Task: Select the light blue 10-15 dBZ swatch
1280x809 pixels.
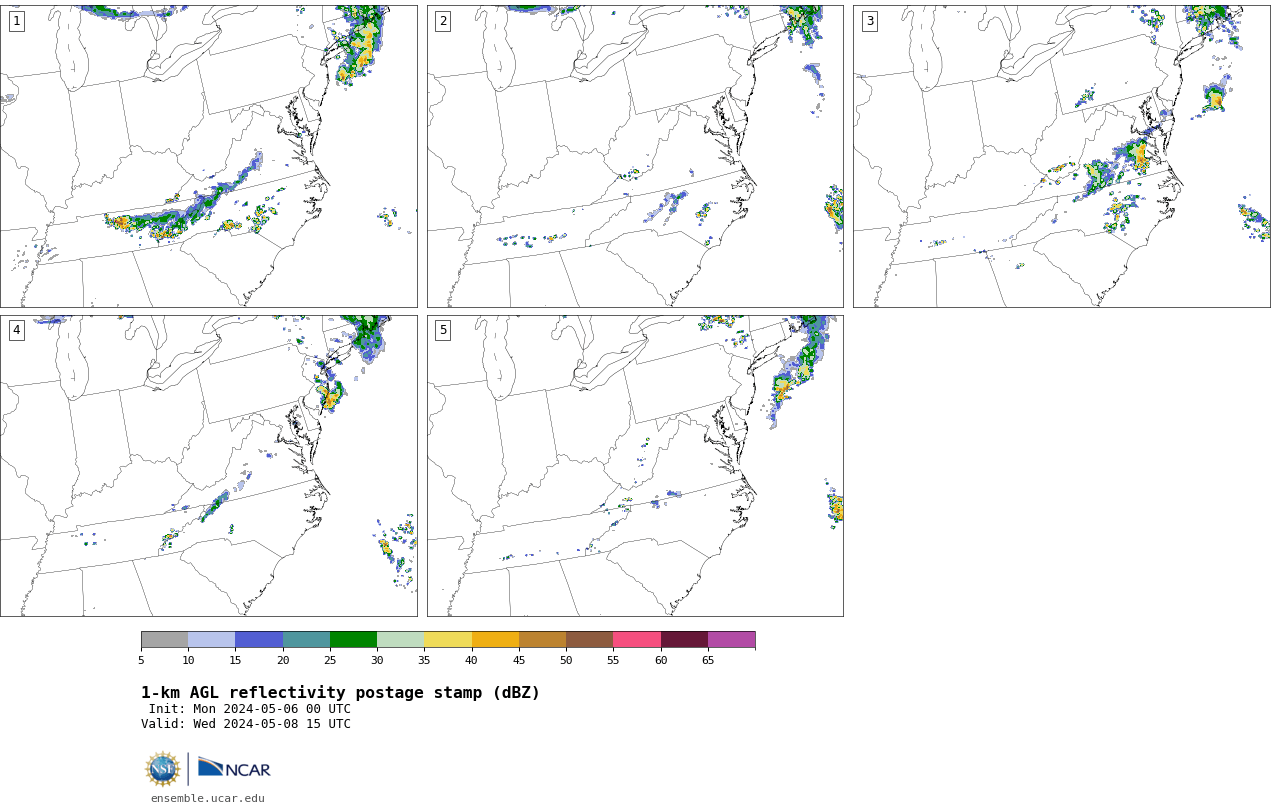Action: tap(211, 640)
